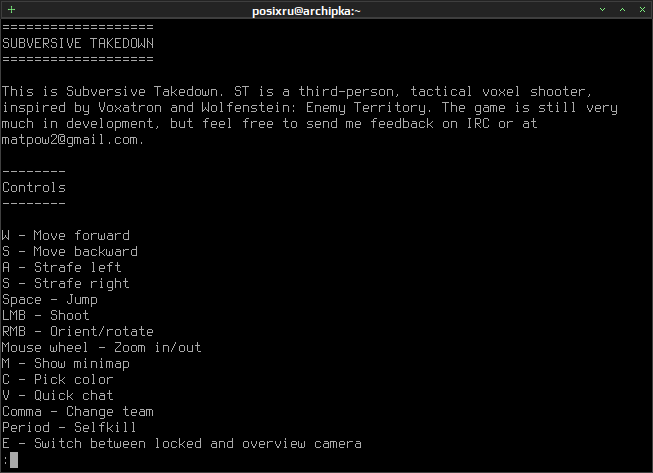The height and width of the screenshot is (473, 653).
Task: Click the 'Mouse wheel - Zoom in/out' line
Action: tap(102, 348)
